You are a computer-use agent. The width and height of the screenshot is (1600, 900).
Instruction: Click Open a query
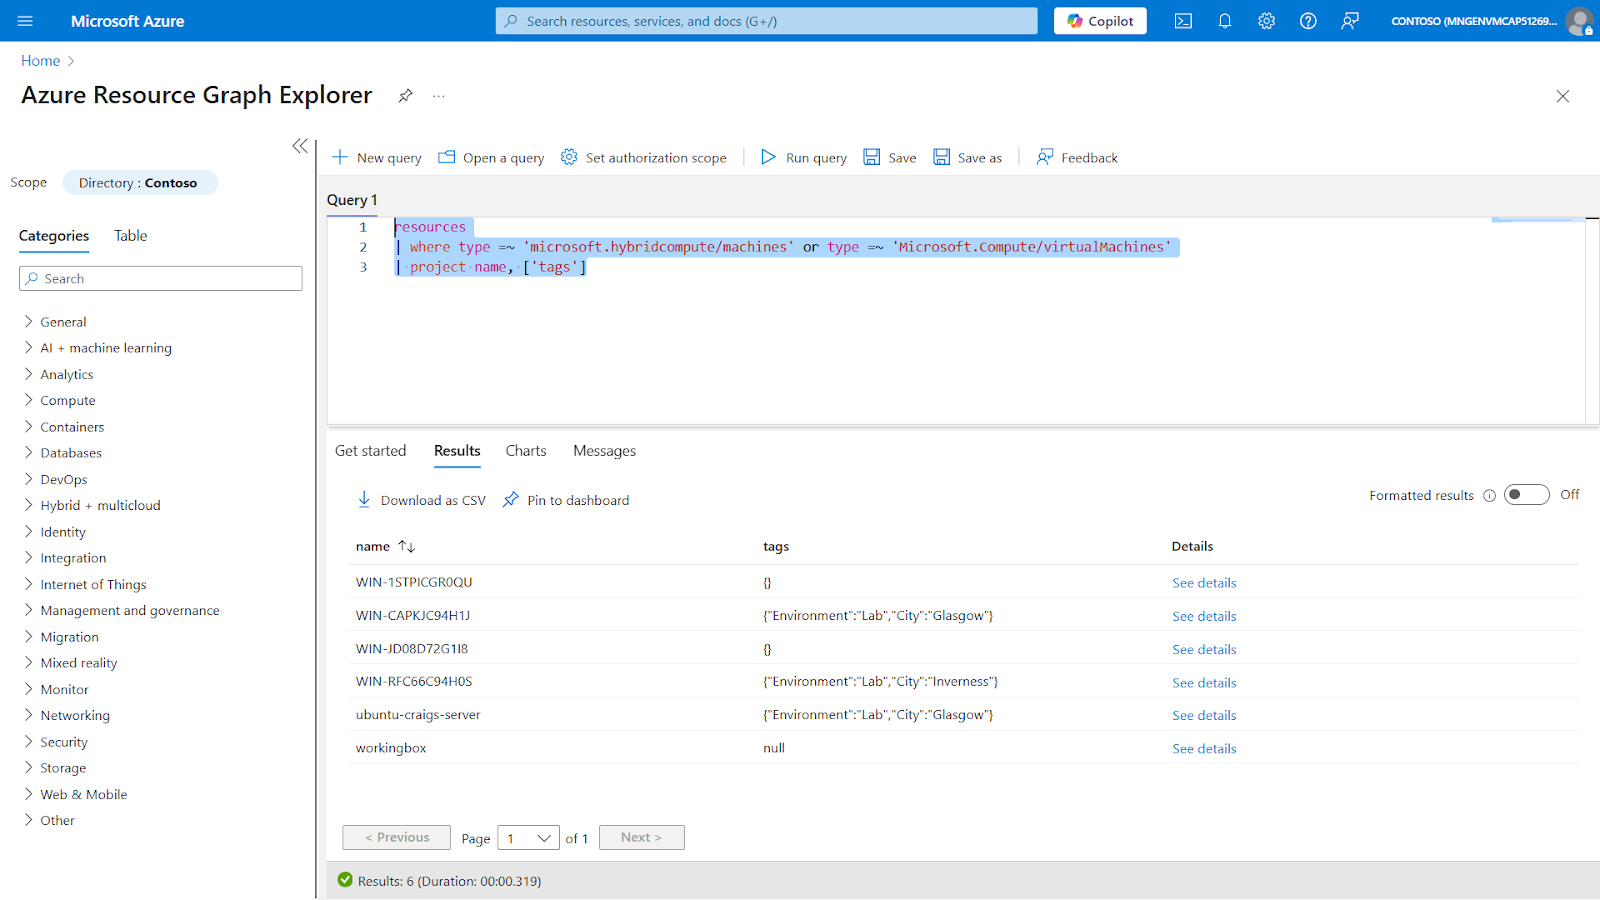491,158
